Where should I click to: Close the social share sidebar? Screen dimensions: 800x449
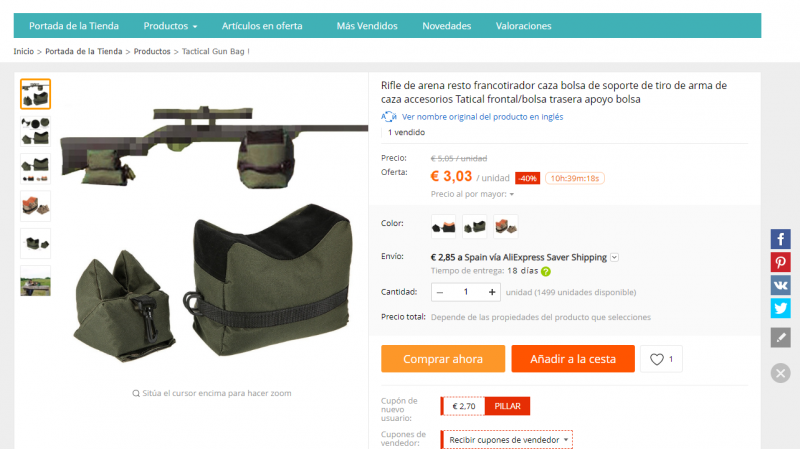tap(780, 373)
